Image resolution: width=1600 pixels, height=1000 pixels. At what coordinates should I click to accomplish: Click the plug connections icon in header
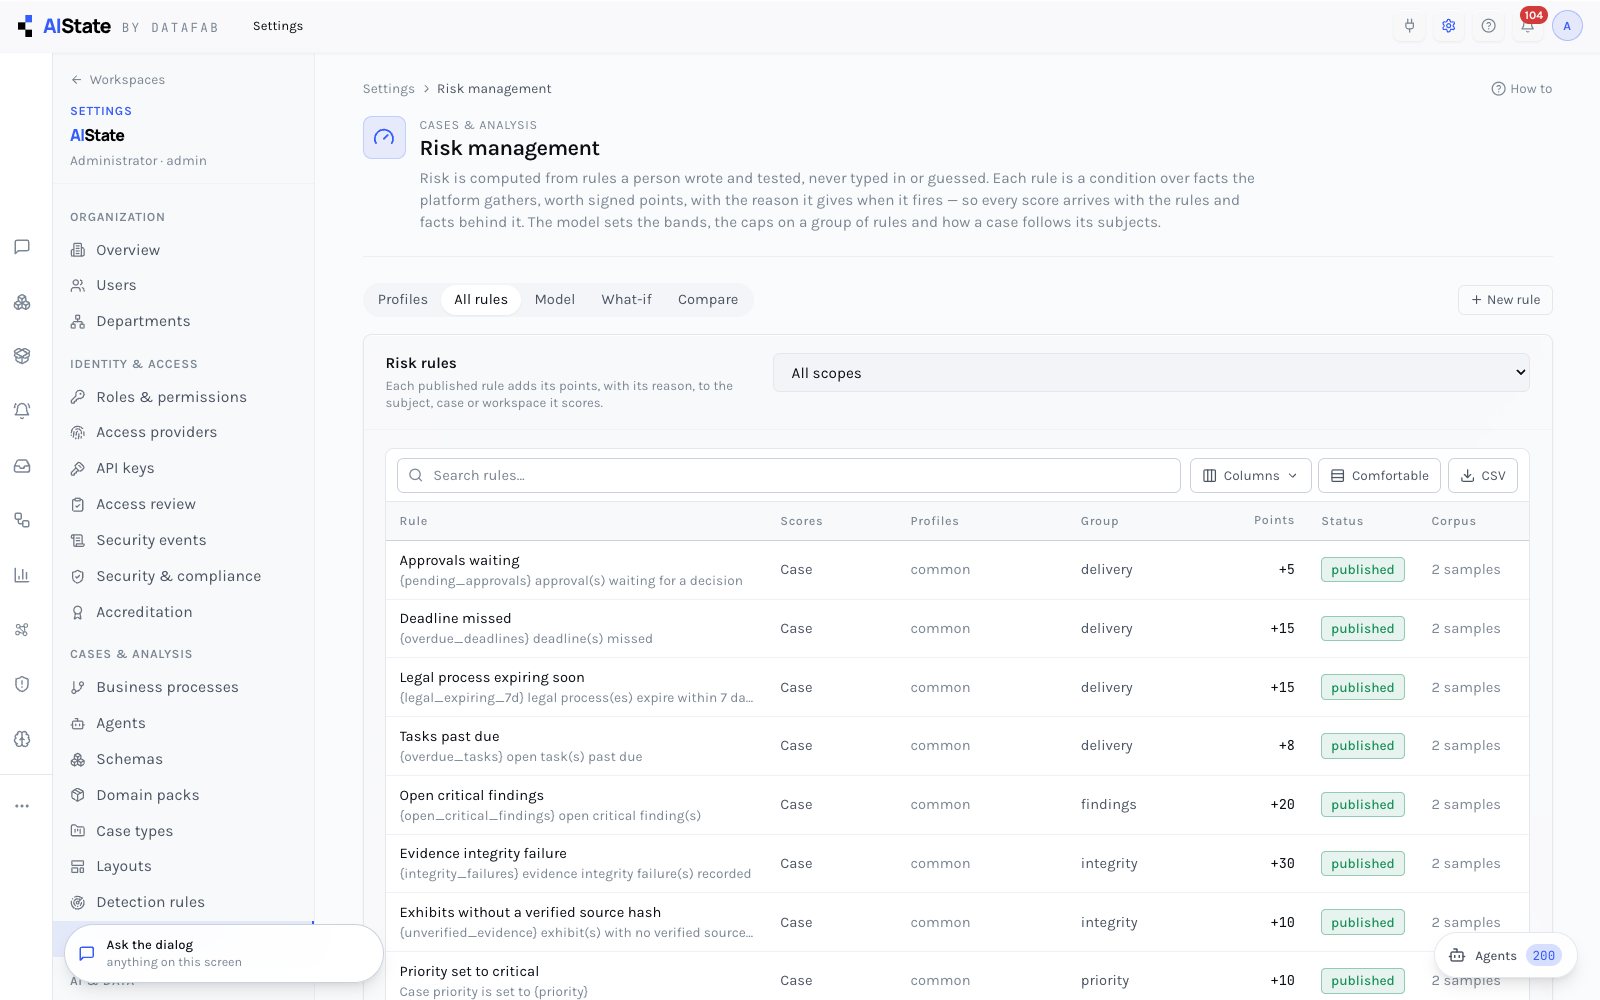coord(1409,26)
